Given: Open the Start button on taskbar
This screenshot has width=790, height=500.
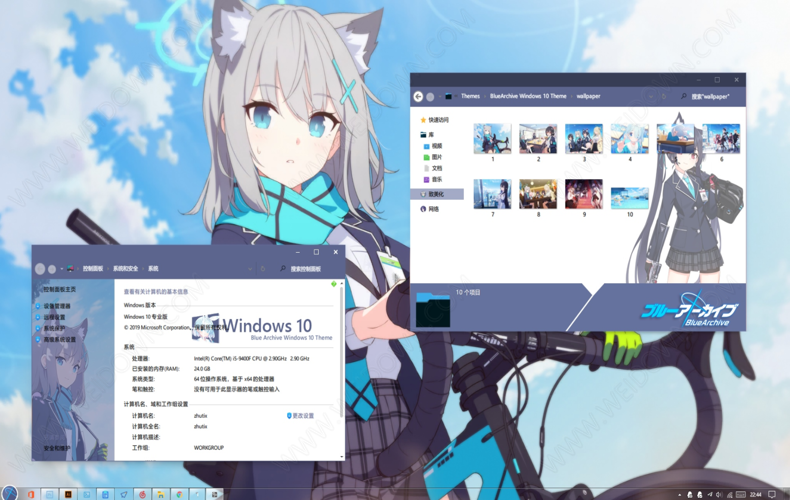Looking at the screenshot, I should (x=9, y=493).
